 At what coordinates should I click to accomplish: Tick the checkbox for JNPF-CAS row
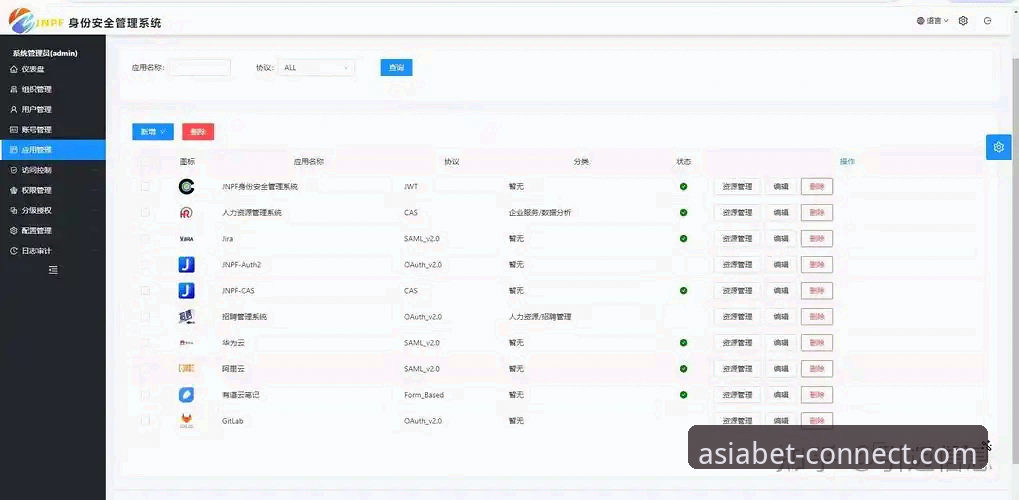tap(145, 291)
